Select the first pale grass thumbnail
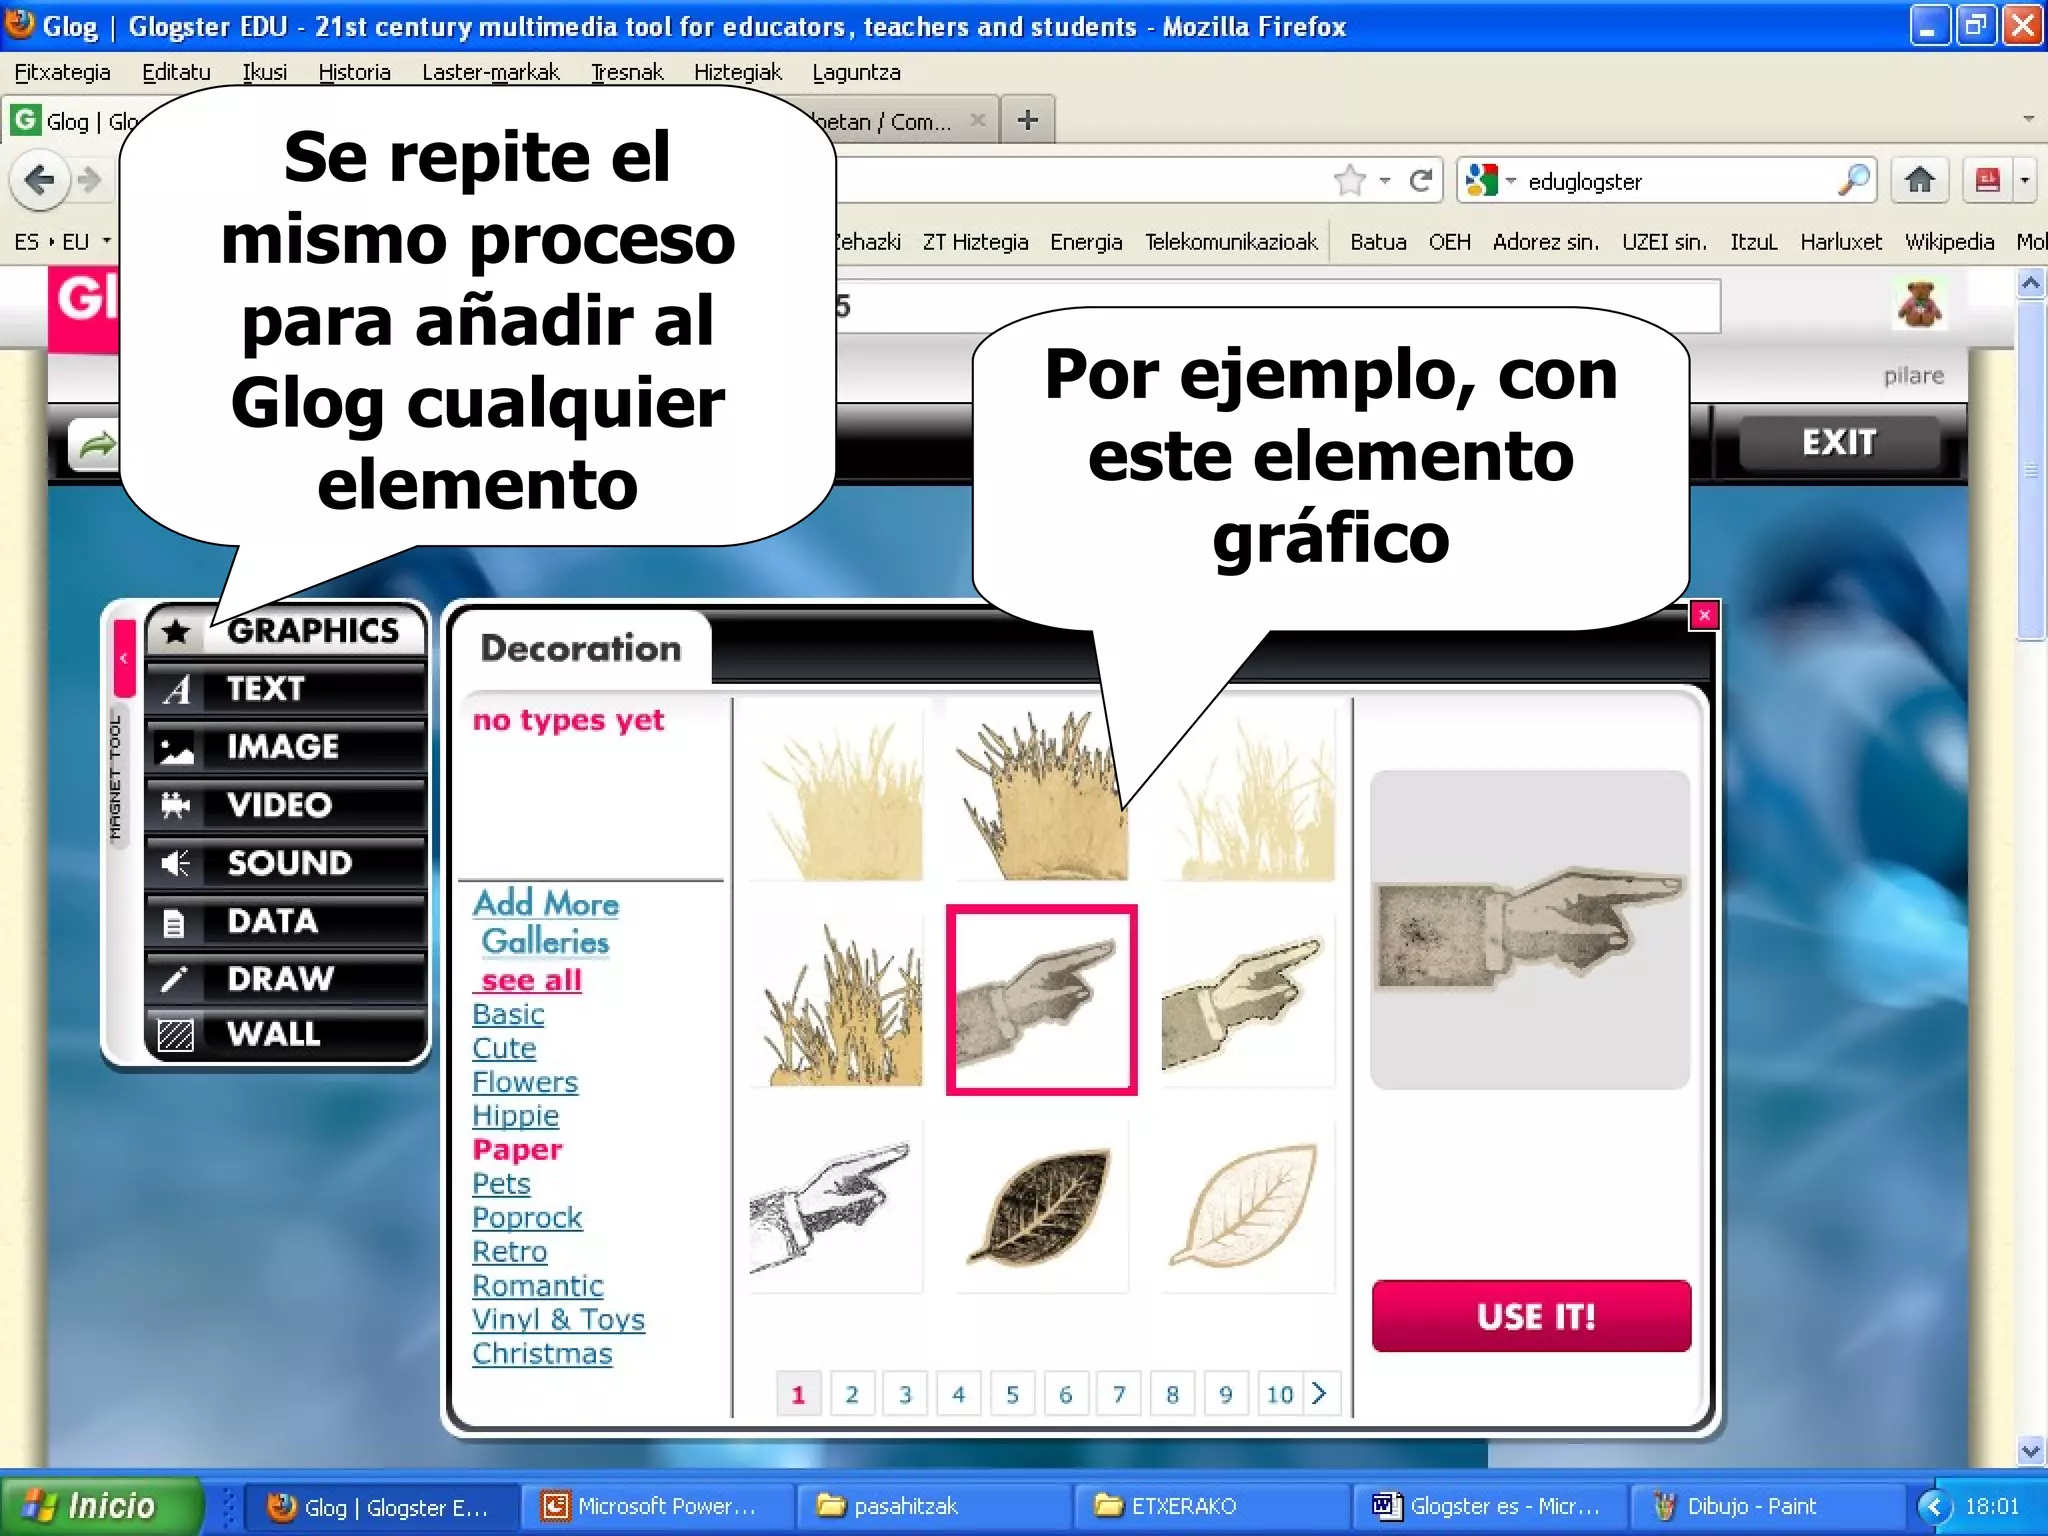This screenshot has width=2048, height=1536. coord(835,794)
